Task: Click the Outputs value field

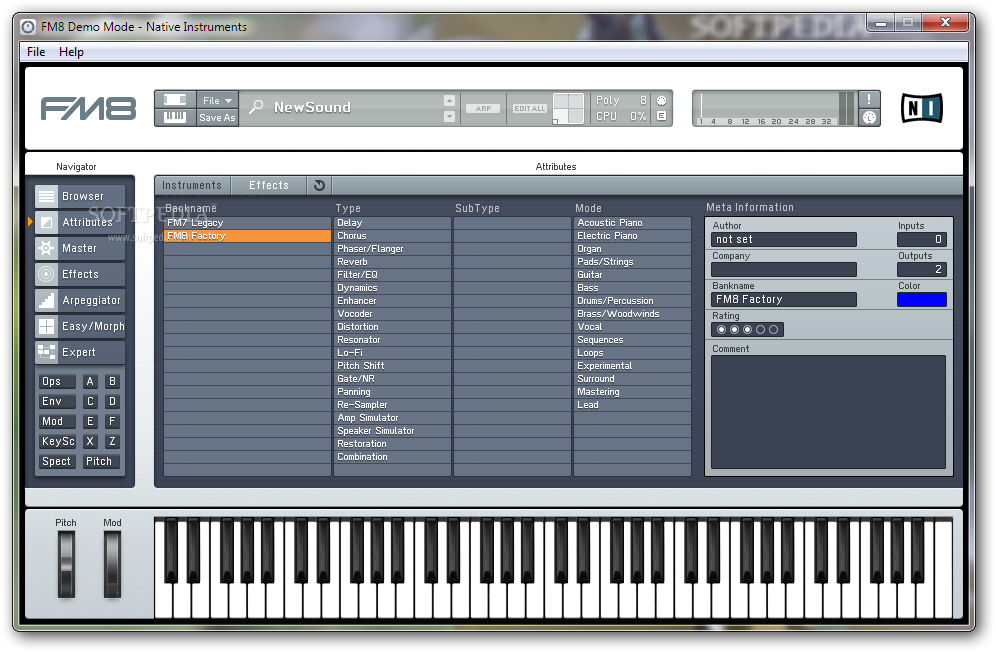Action: pos(922,269)
